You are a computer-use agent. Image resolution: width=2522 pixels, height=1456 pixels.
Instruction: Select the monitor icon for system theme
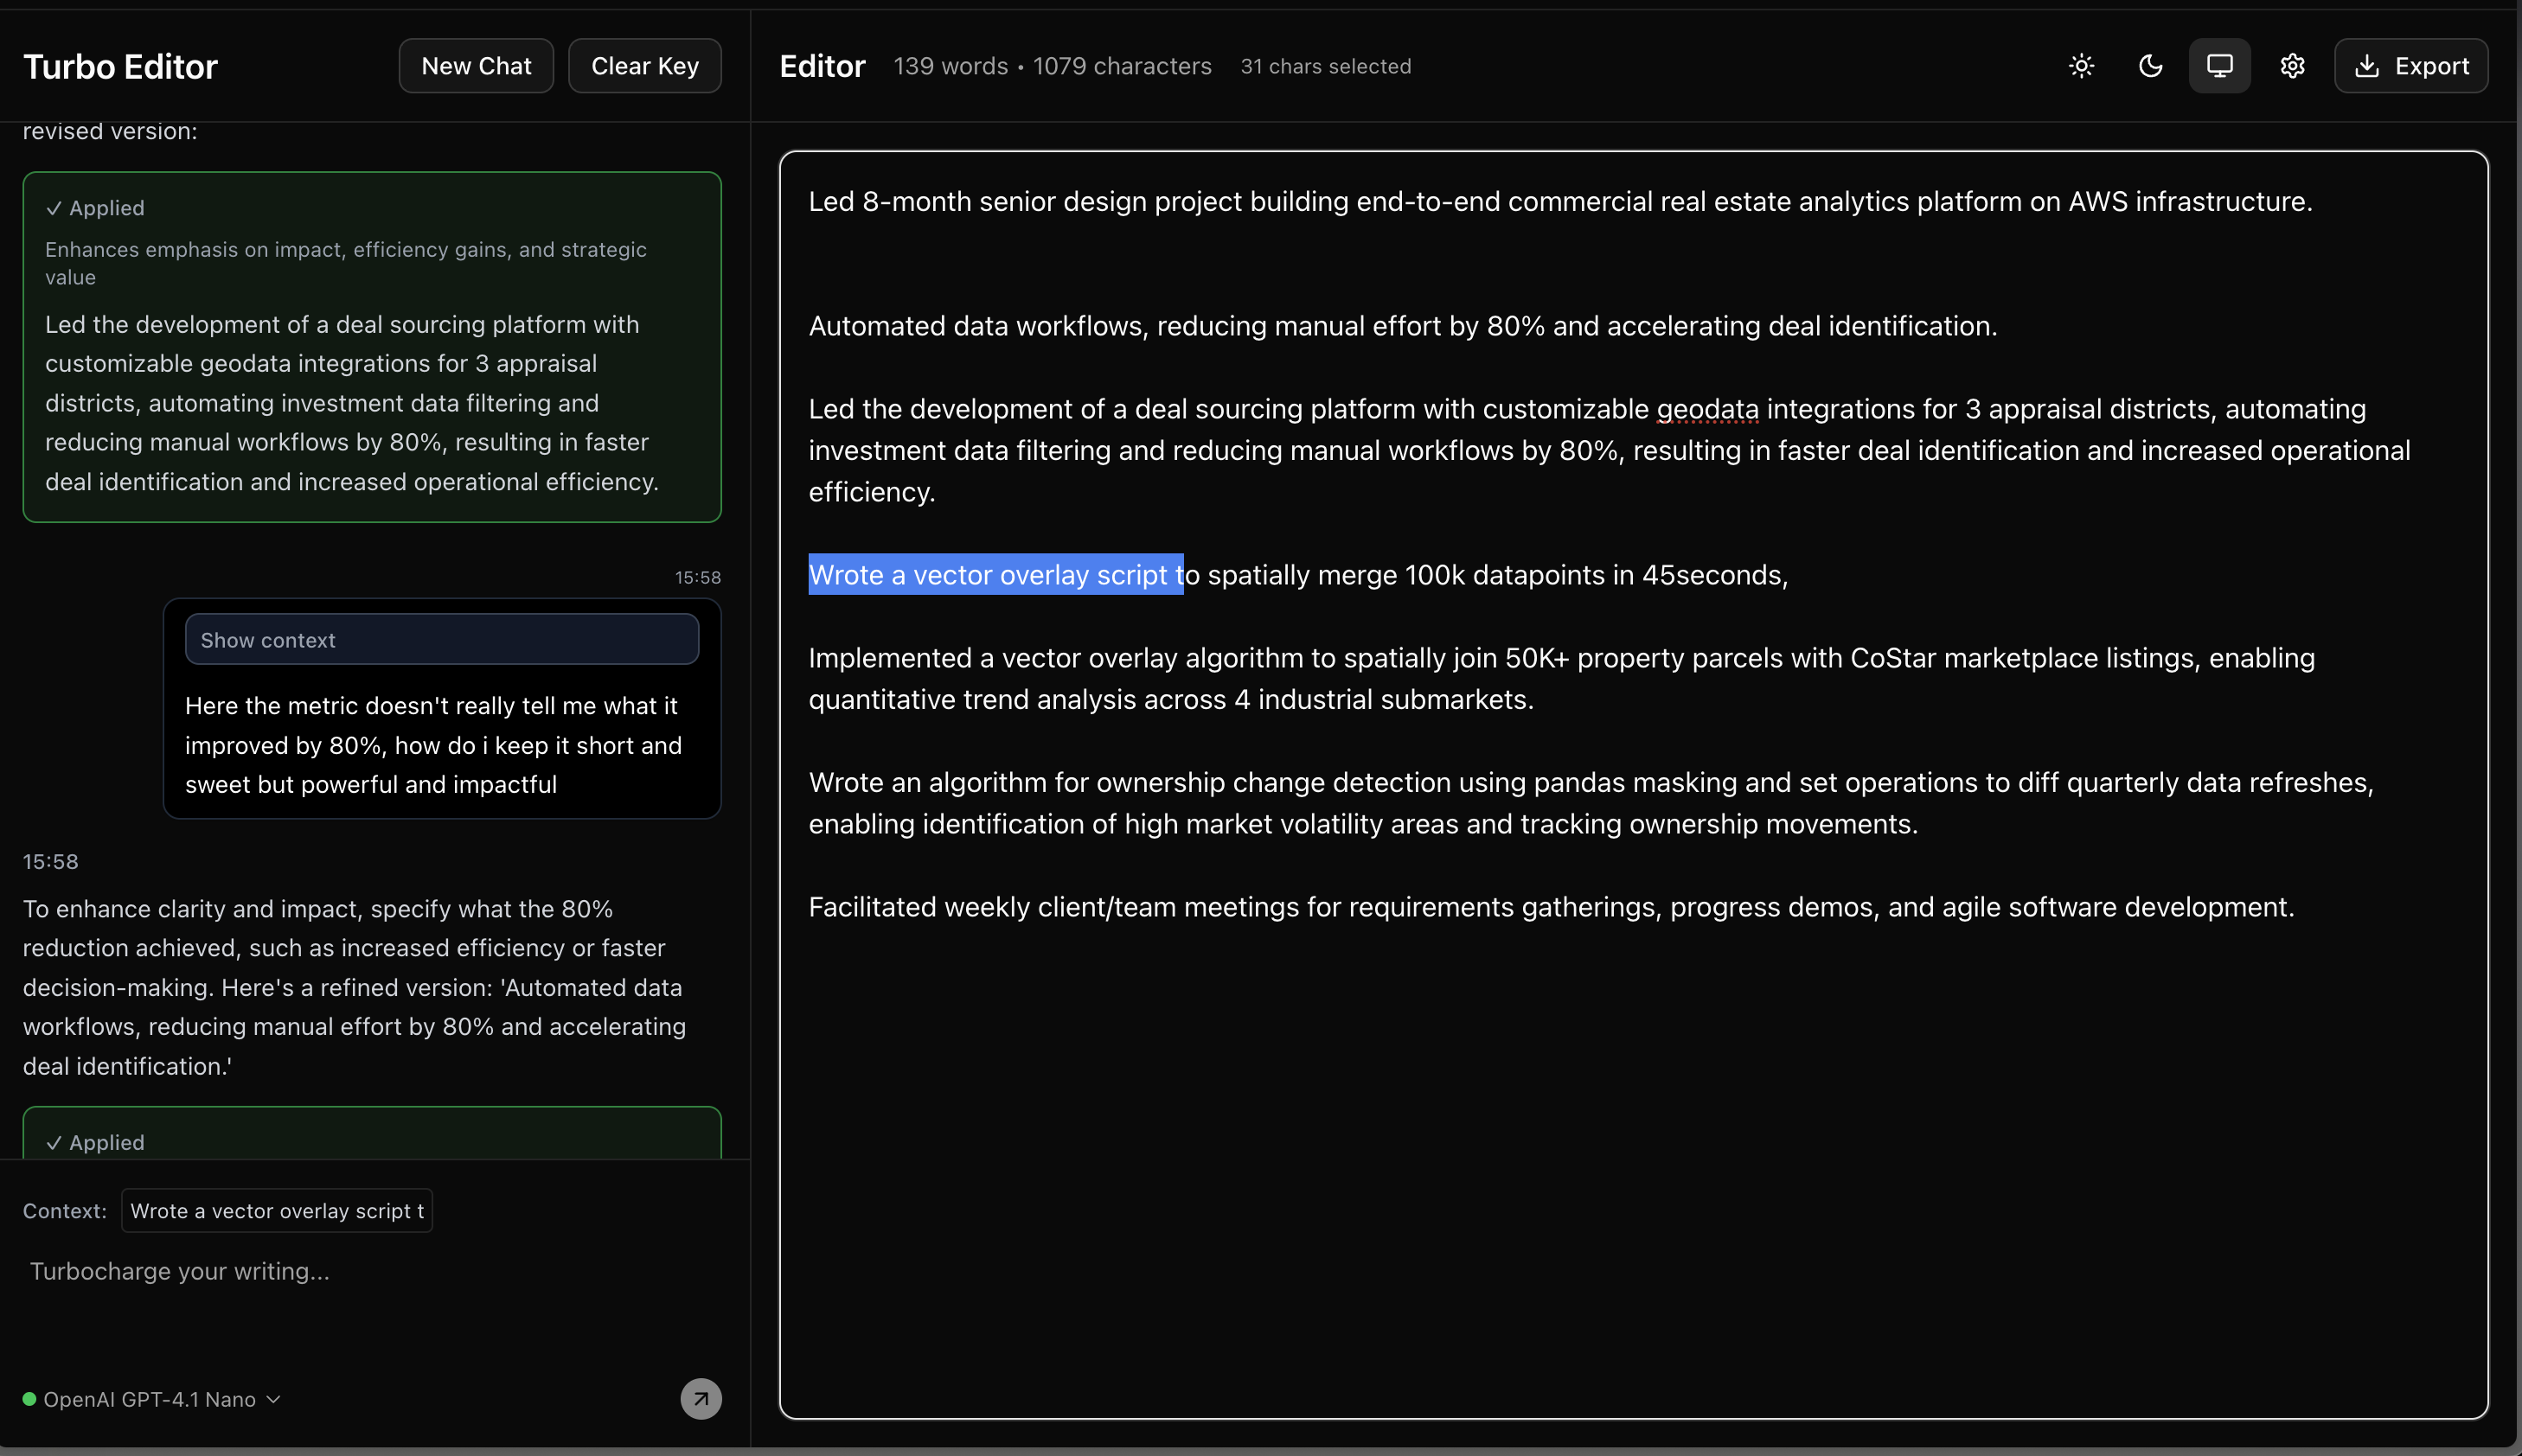(2218, 64)
